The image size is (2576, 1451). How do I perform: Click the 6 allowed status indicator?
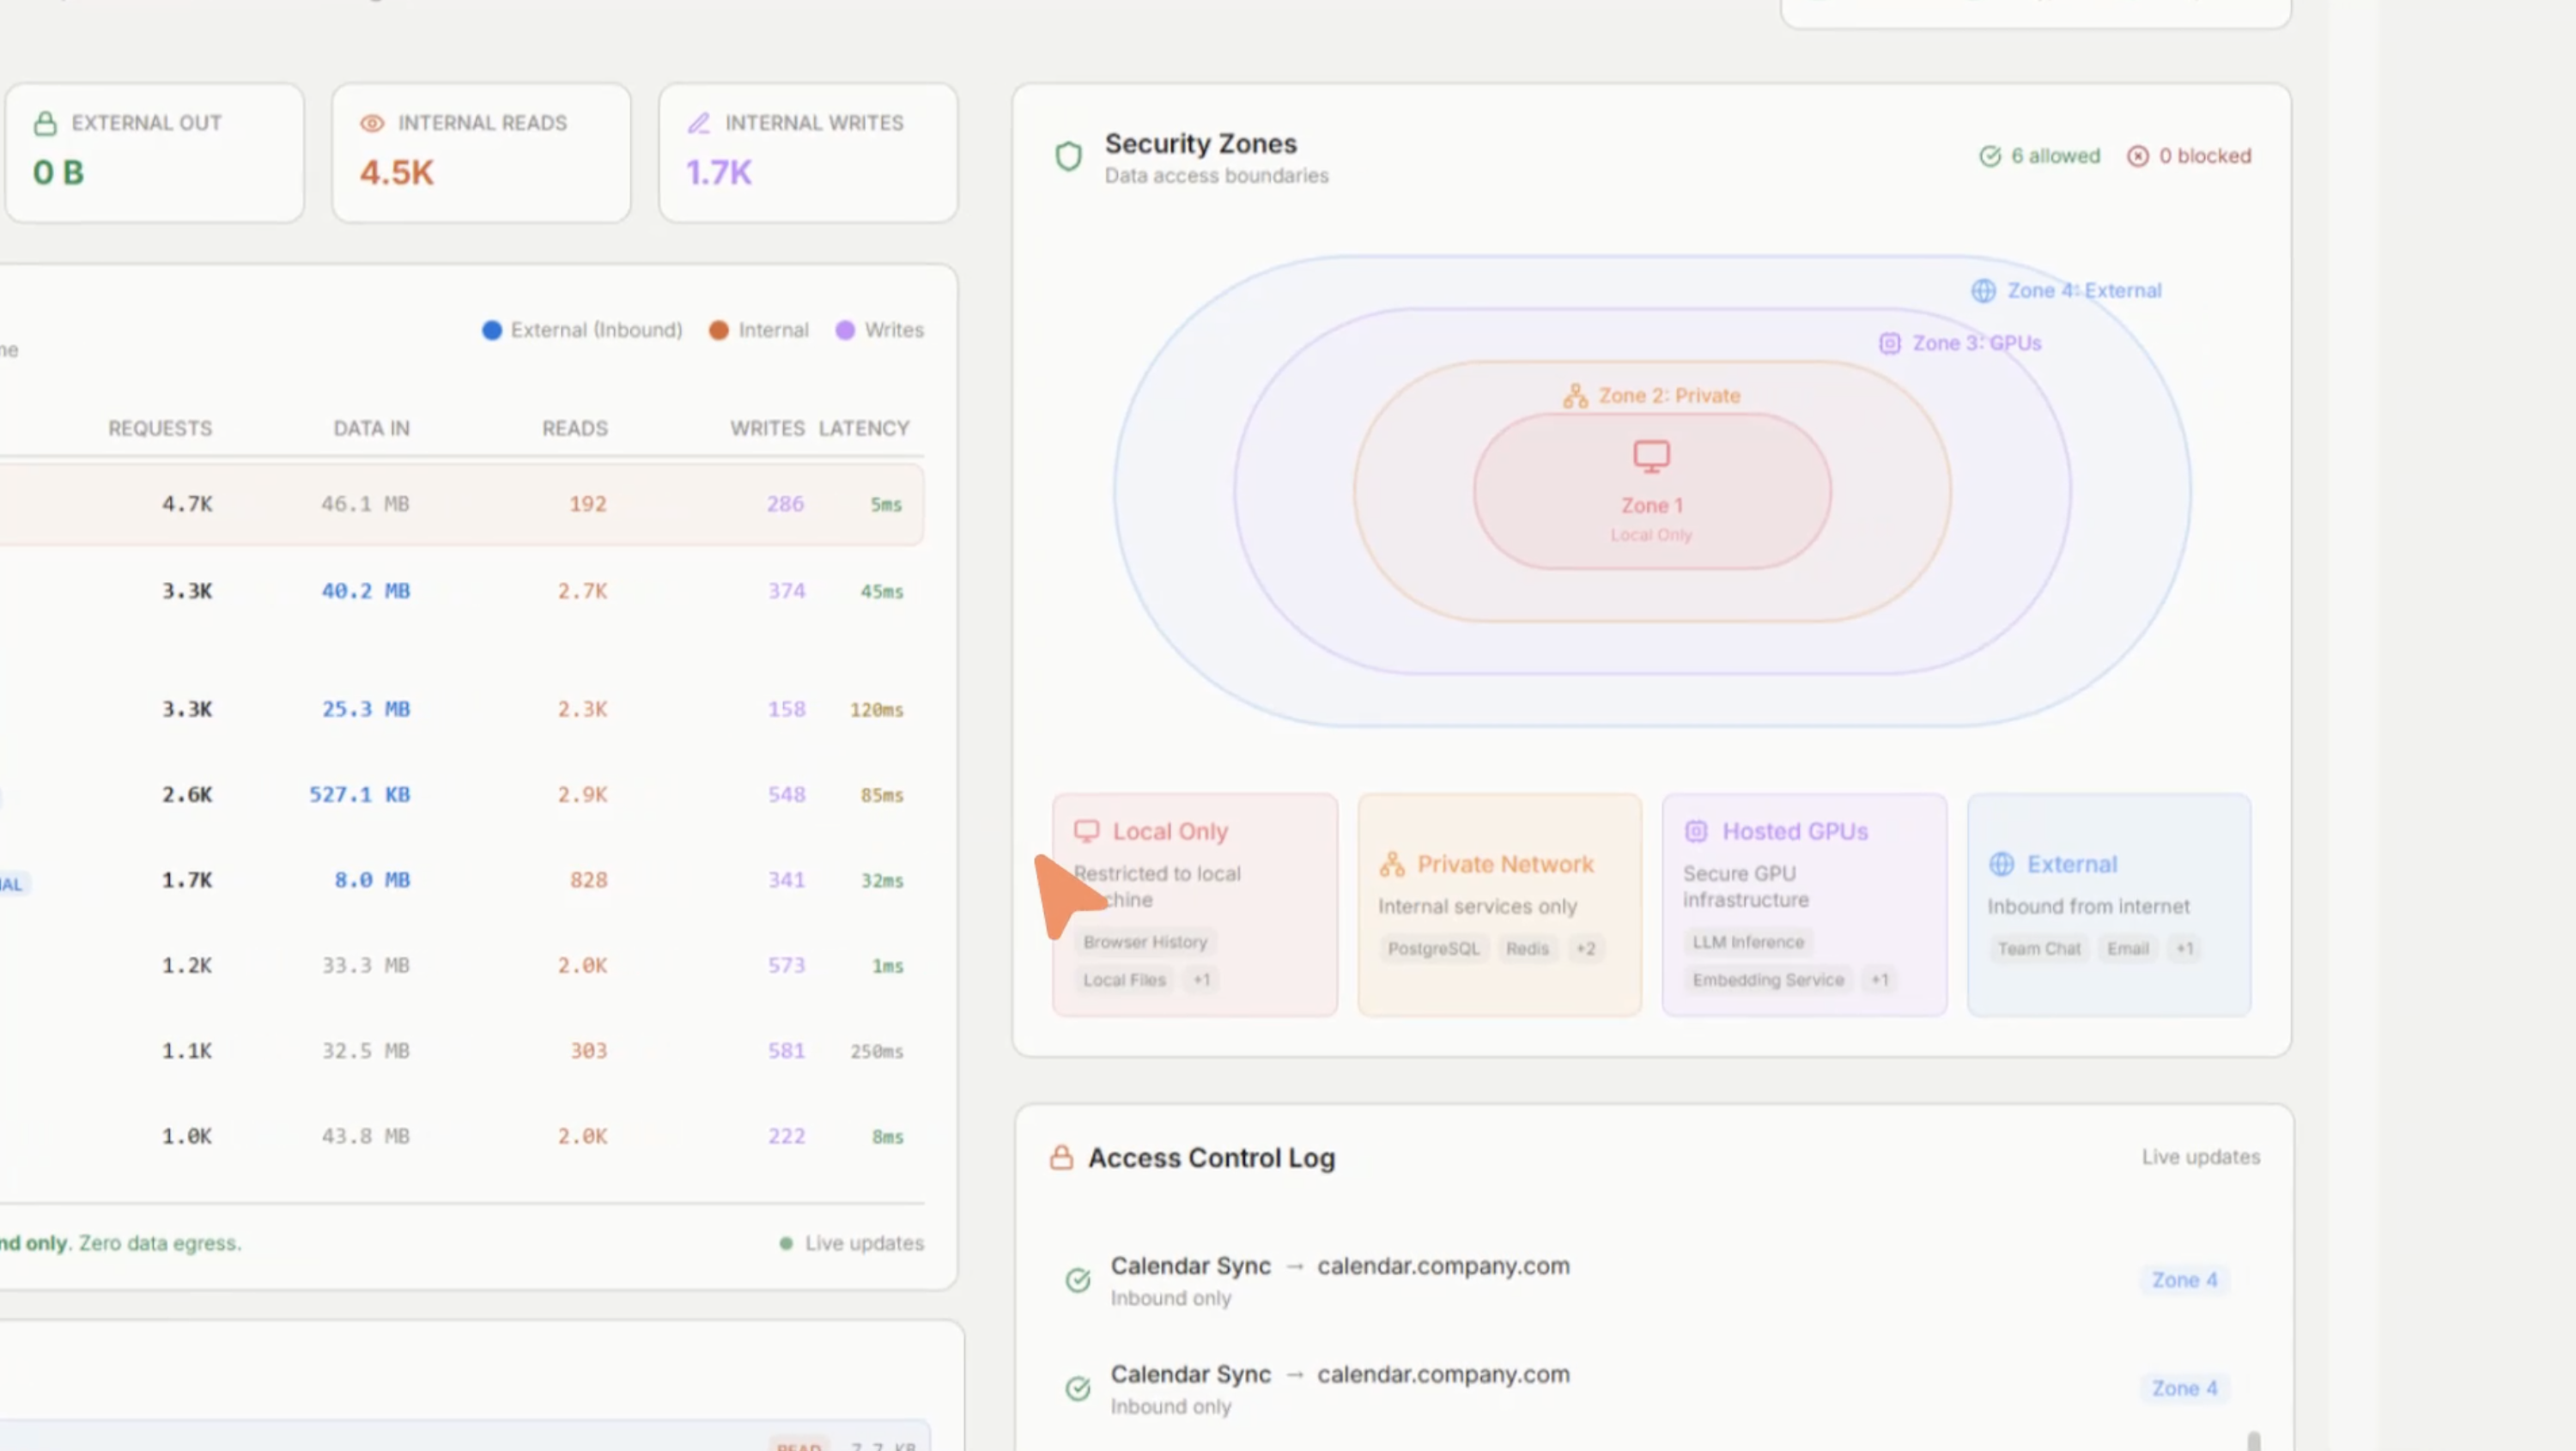2040,157
